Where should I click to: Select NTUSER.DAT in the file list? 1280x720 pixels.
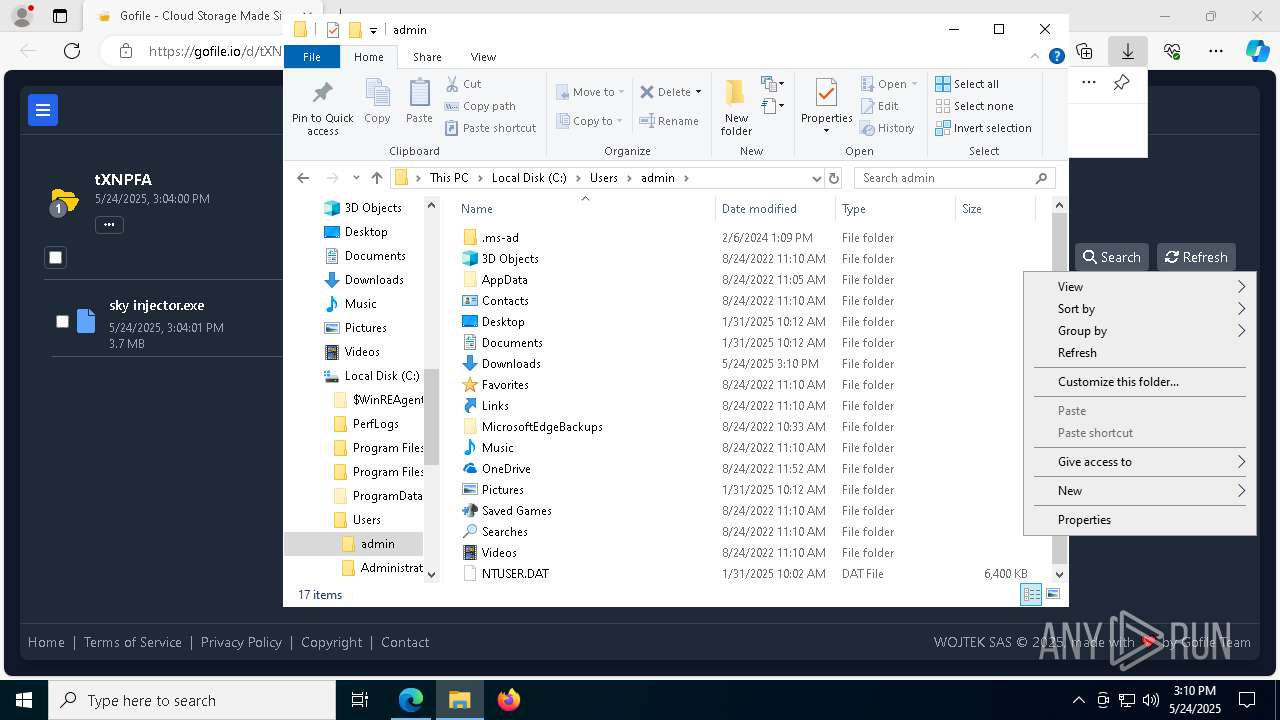[x=515, y=574]
